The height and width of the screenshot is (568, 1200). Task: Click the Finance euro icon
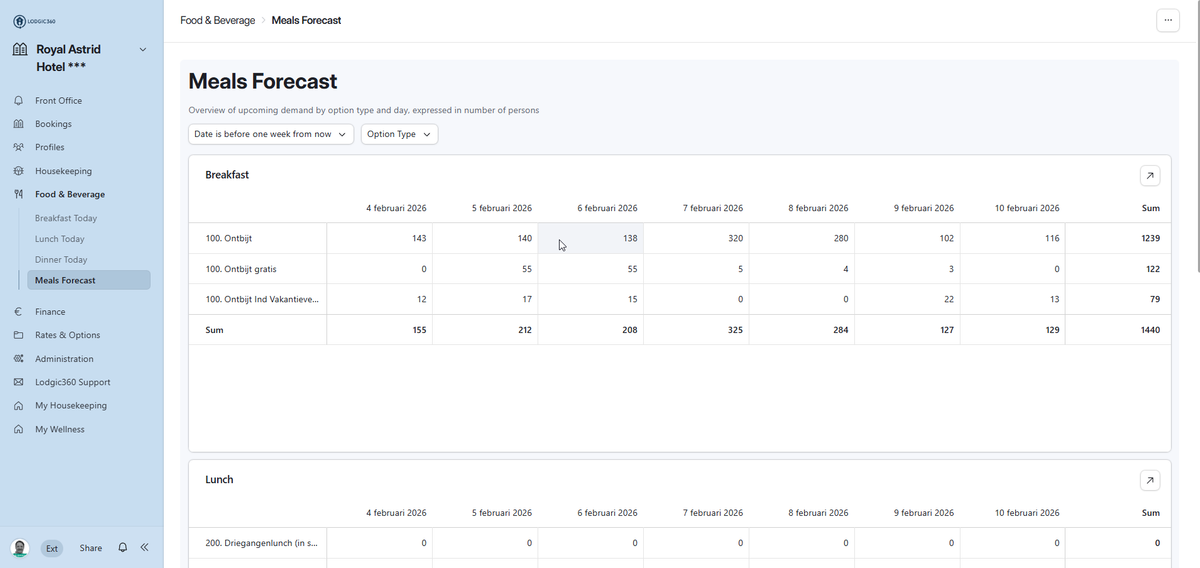coord(18,312)
